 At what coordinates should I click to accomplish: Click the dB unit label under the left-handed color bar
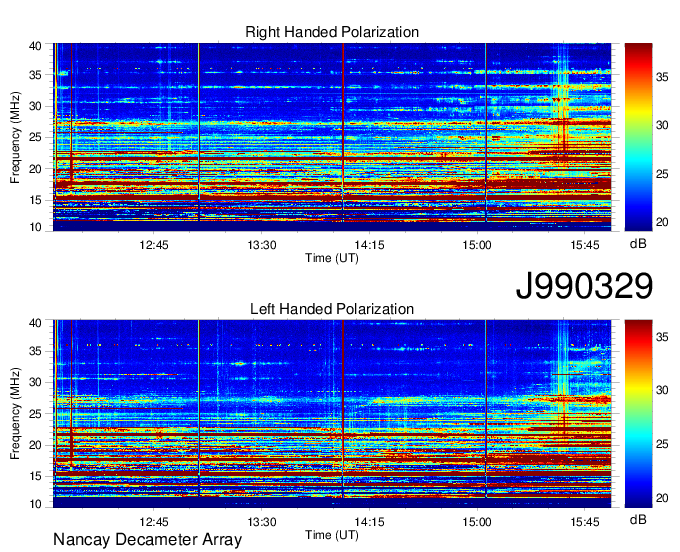tap(638, 519)
